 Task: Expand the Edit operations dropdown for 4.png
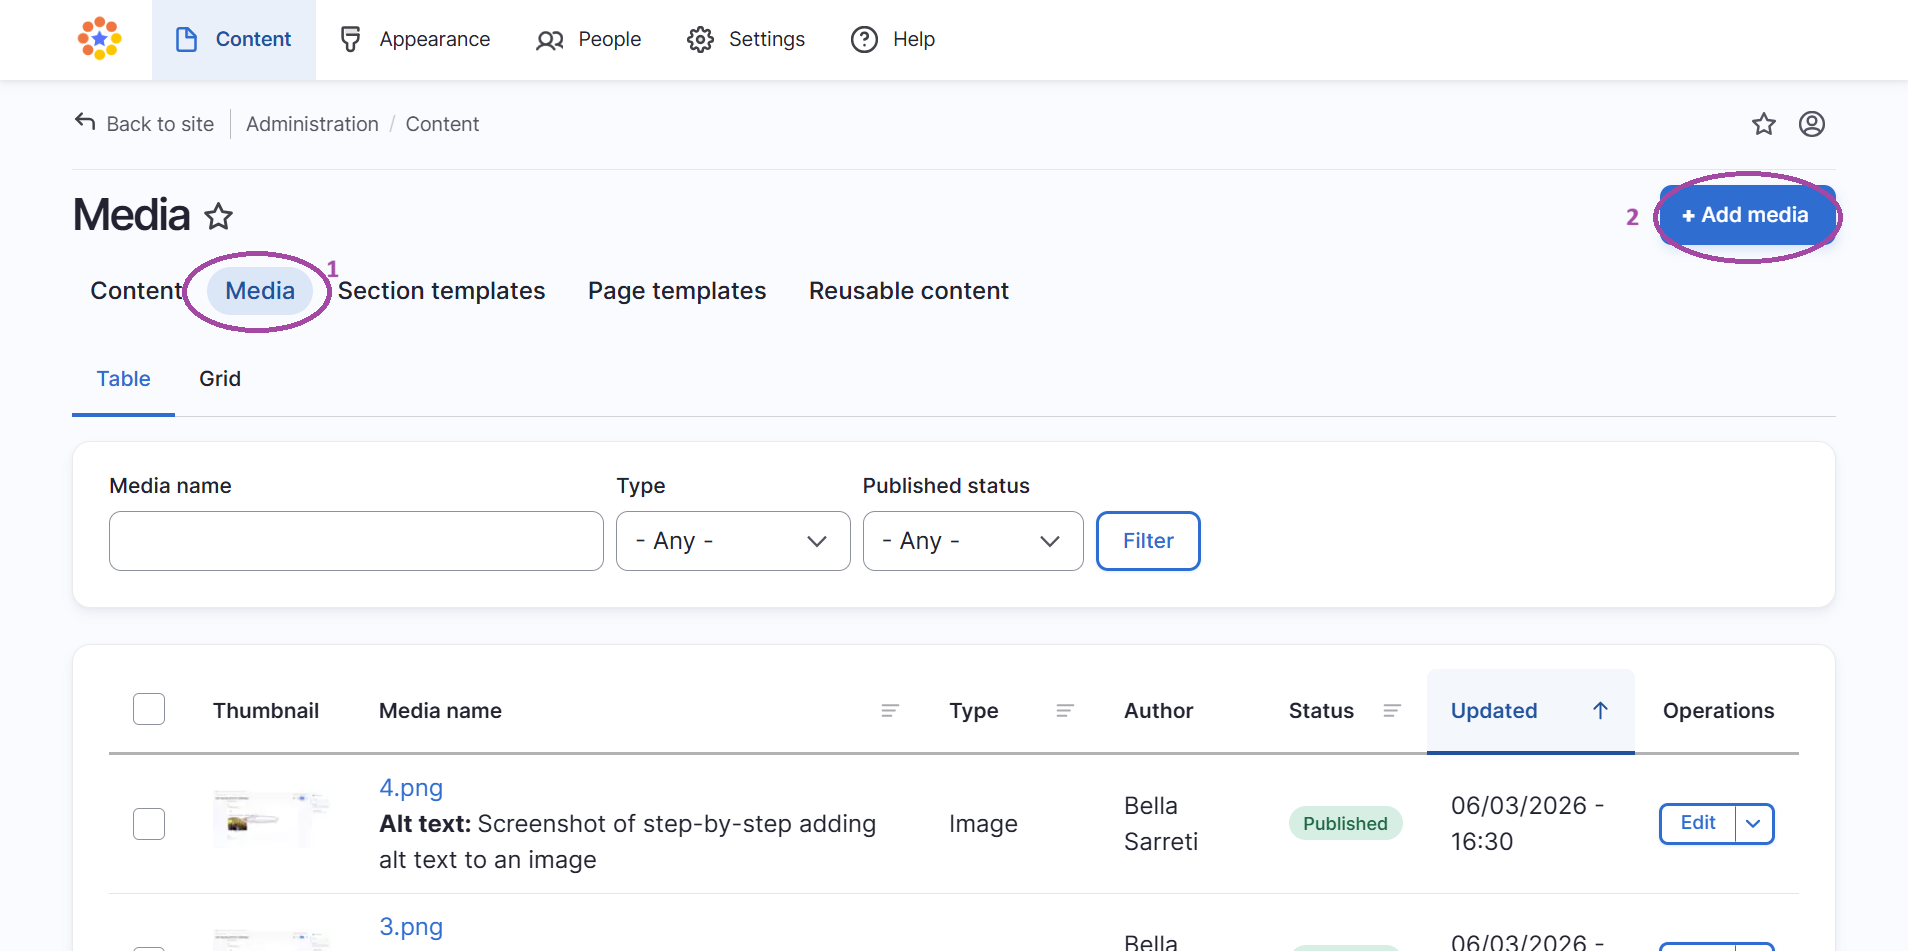[x=1752, y=823]
